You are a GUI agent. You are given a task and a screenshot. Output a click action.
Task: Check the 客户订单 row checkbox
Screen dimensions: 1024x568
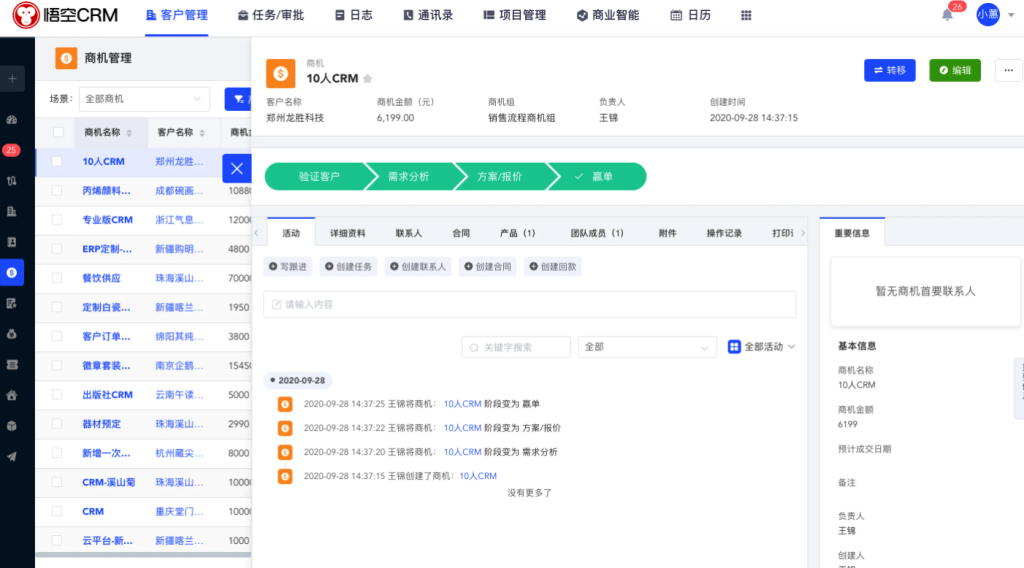(57, 336)
